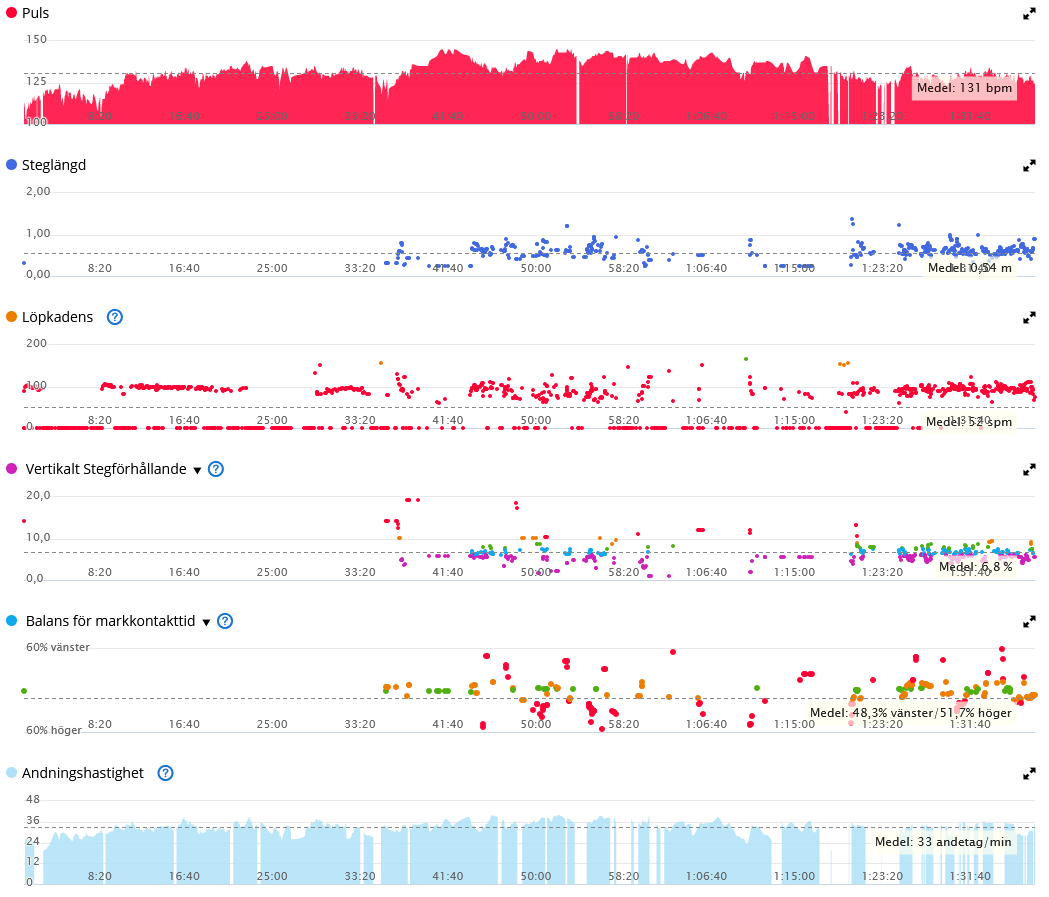
Task: Click the Puls chart title
Action: [x=35, y=13]
